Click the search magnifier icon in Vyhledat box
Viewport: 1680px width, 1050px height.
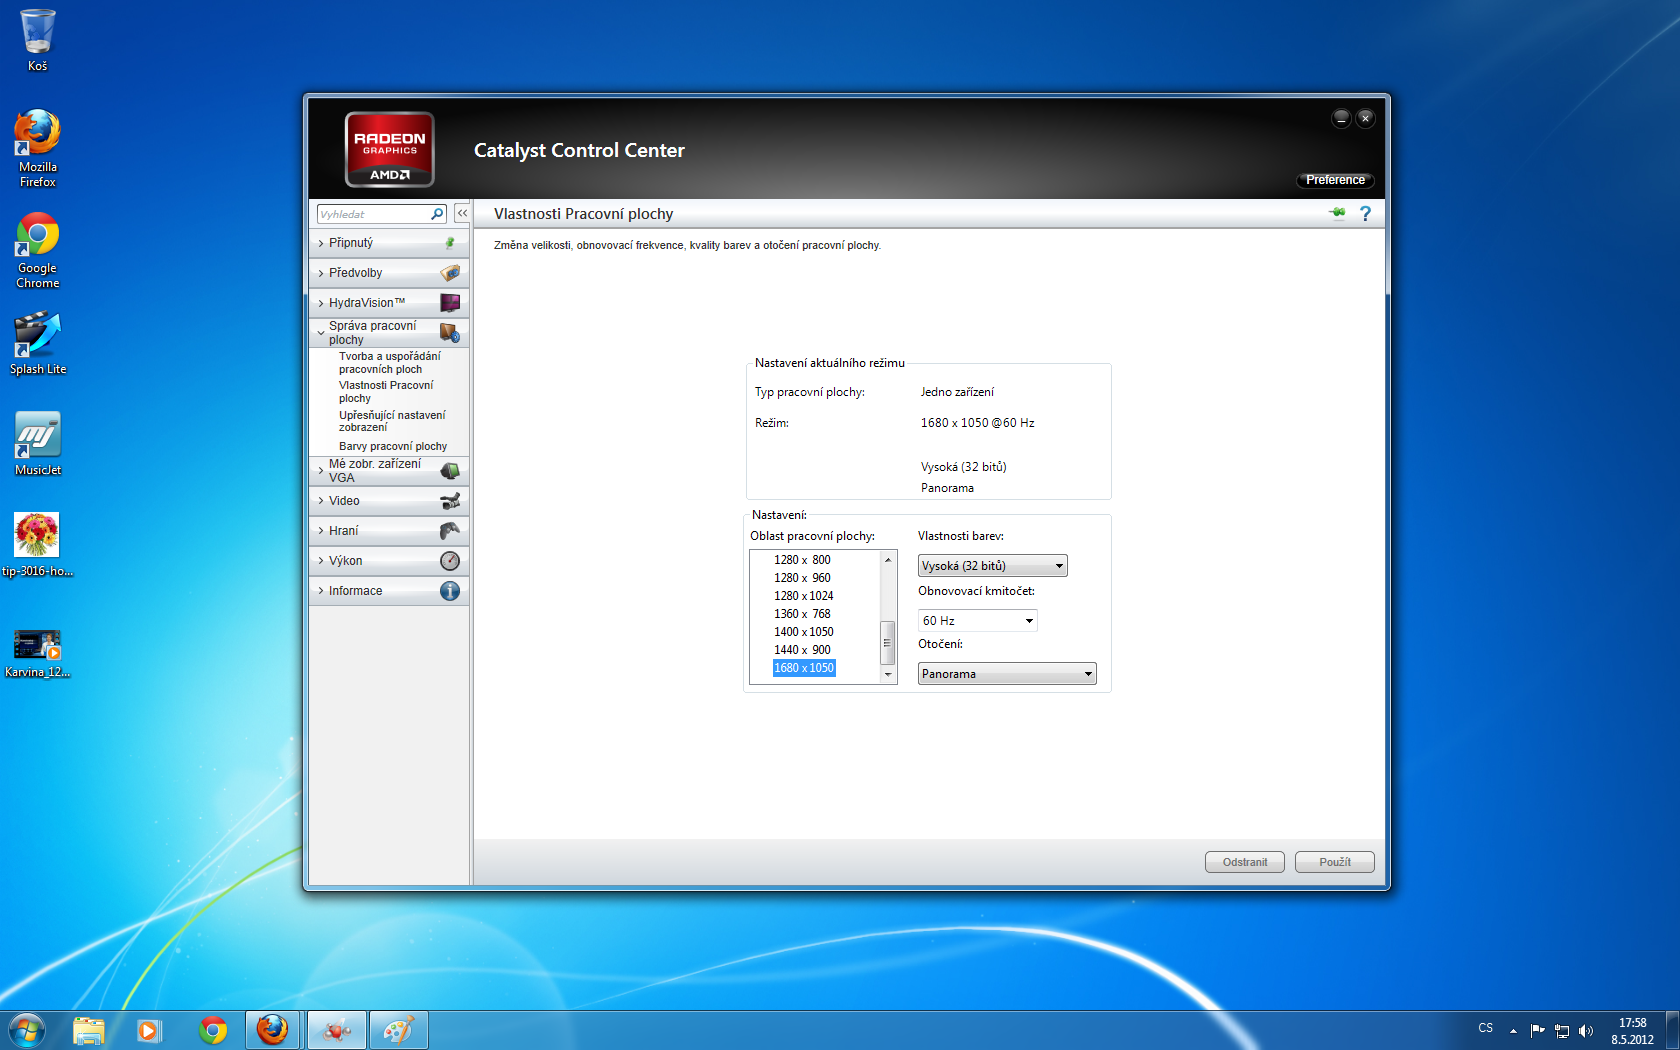[437, 214]
